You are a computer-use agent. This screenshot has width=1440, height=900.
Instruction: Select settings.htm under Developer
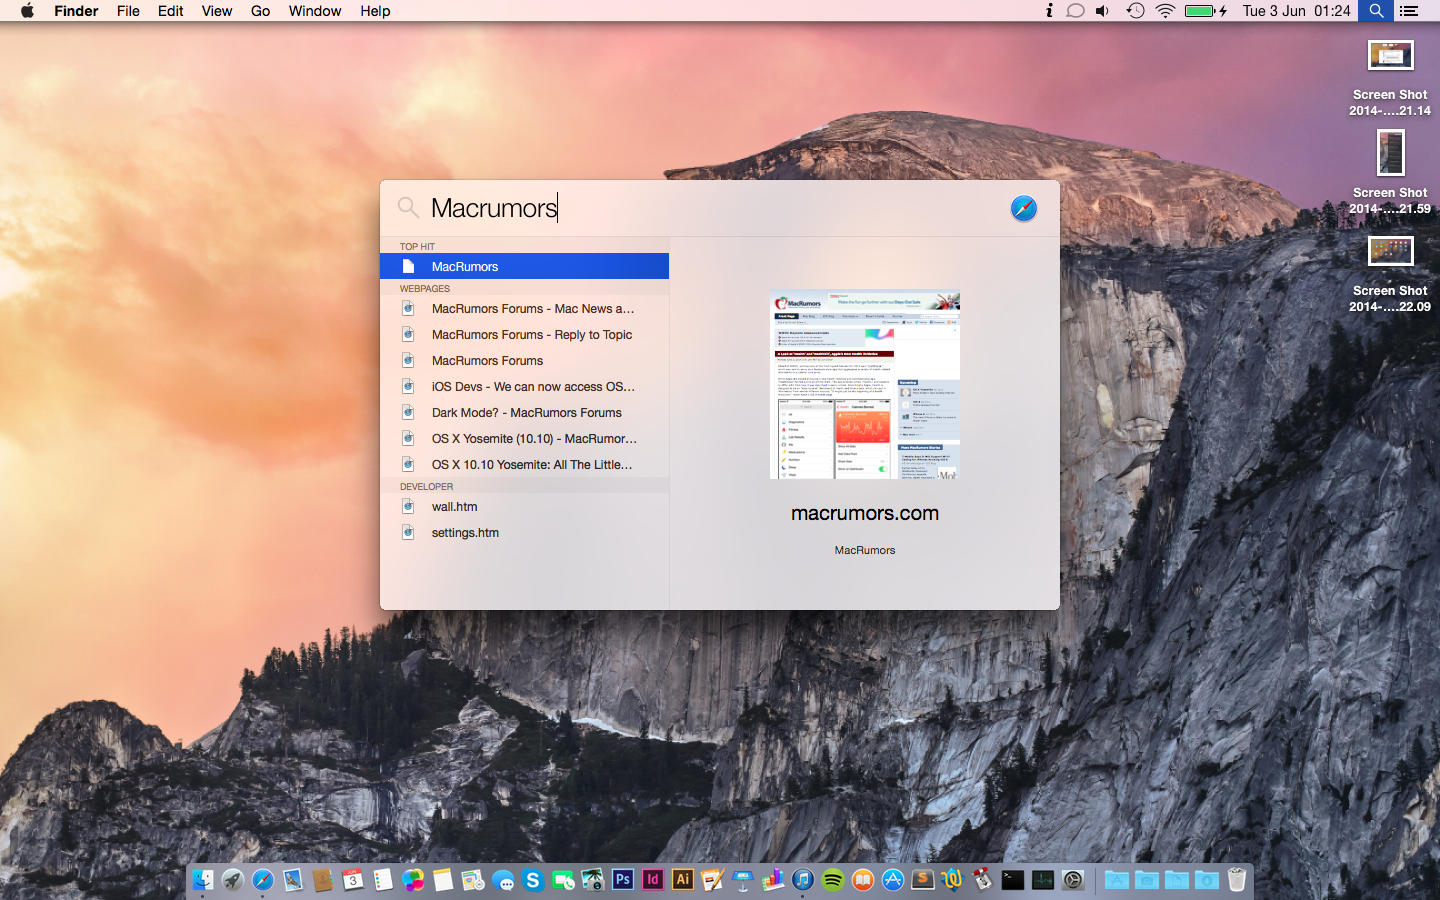pos(524,532)
